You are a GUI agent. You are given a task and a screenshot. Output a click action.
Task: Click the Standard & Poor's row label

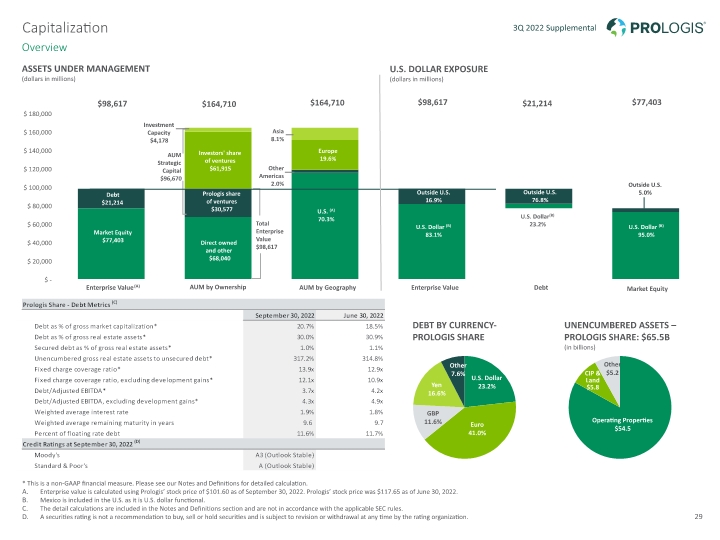tap(61, 466)
